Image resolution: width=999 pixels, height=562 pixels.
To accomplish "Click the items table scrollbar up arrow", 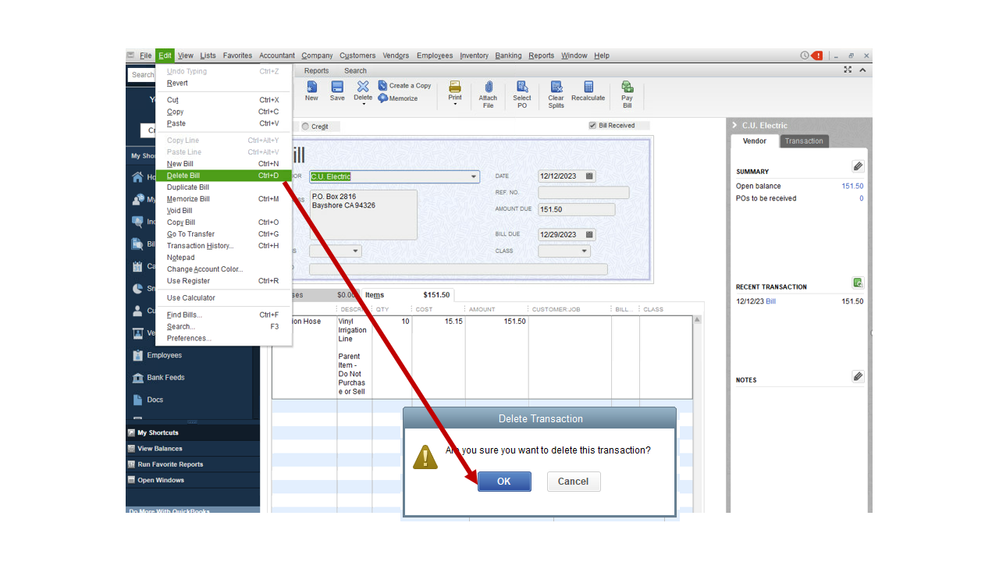I will click(x=697, y=320).
